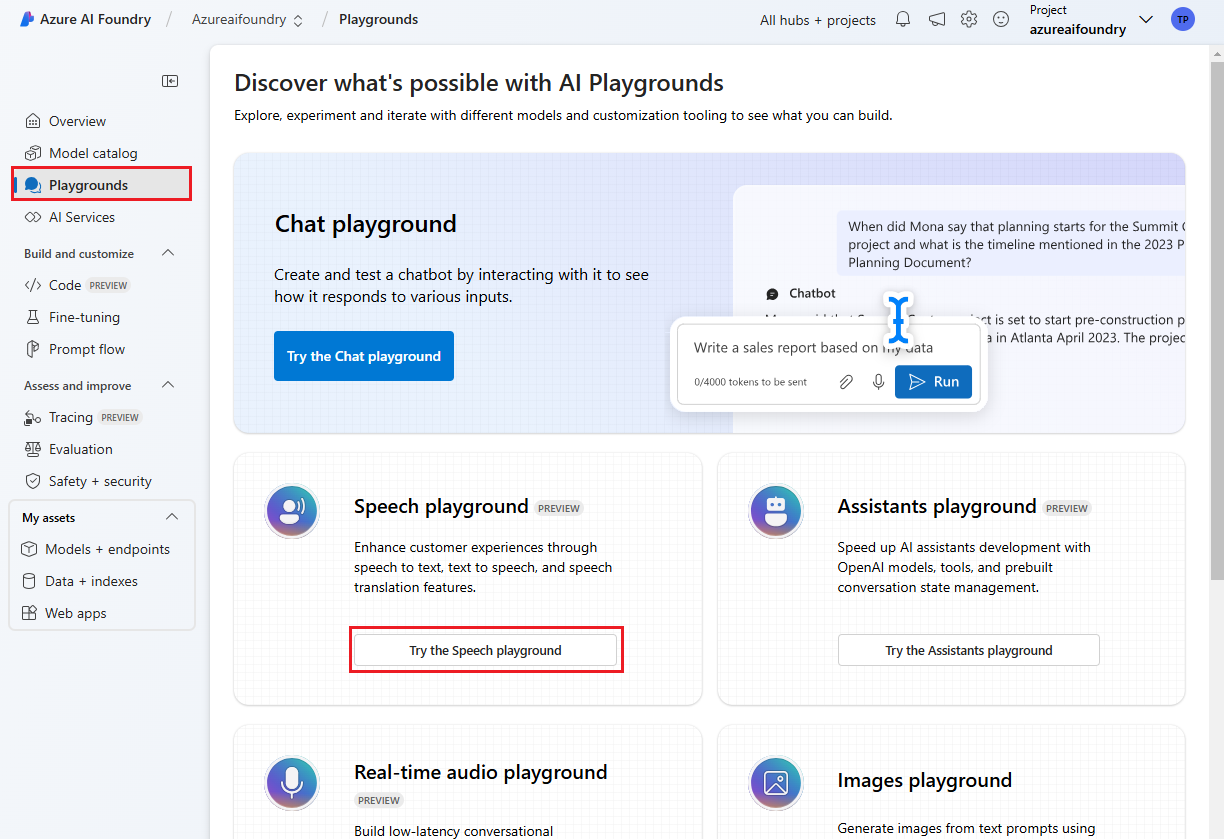Click the Real-time audio playground heading

(481, 772)
